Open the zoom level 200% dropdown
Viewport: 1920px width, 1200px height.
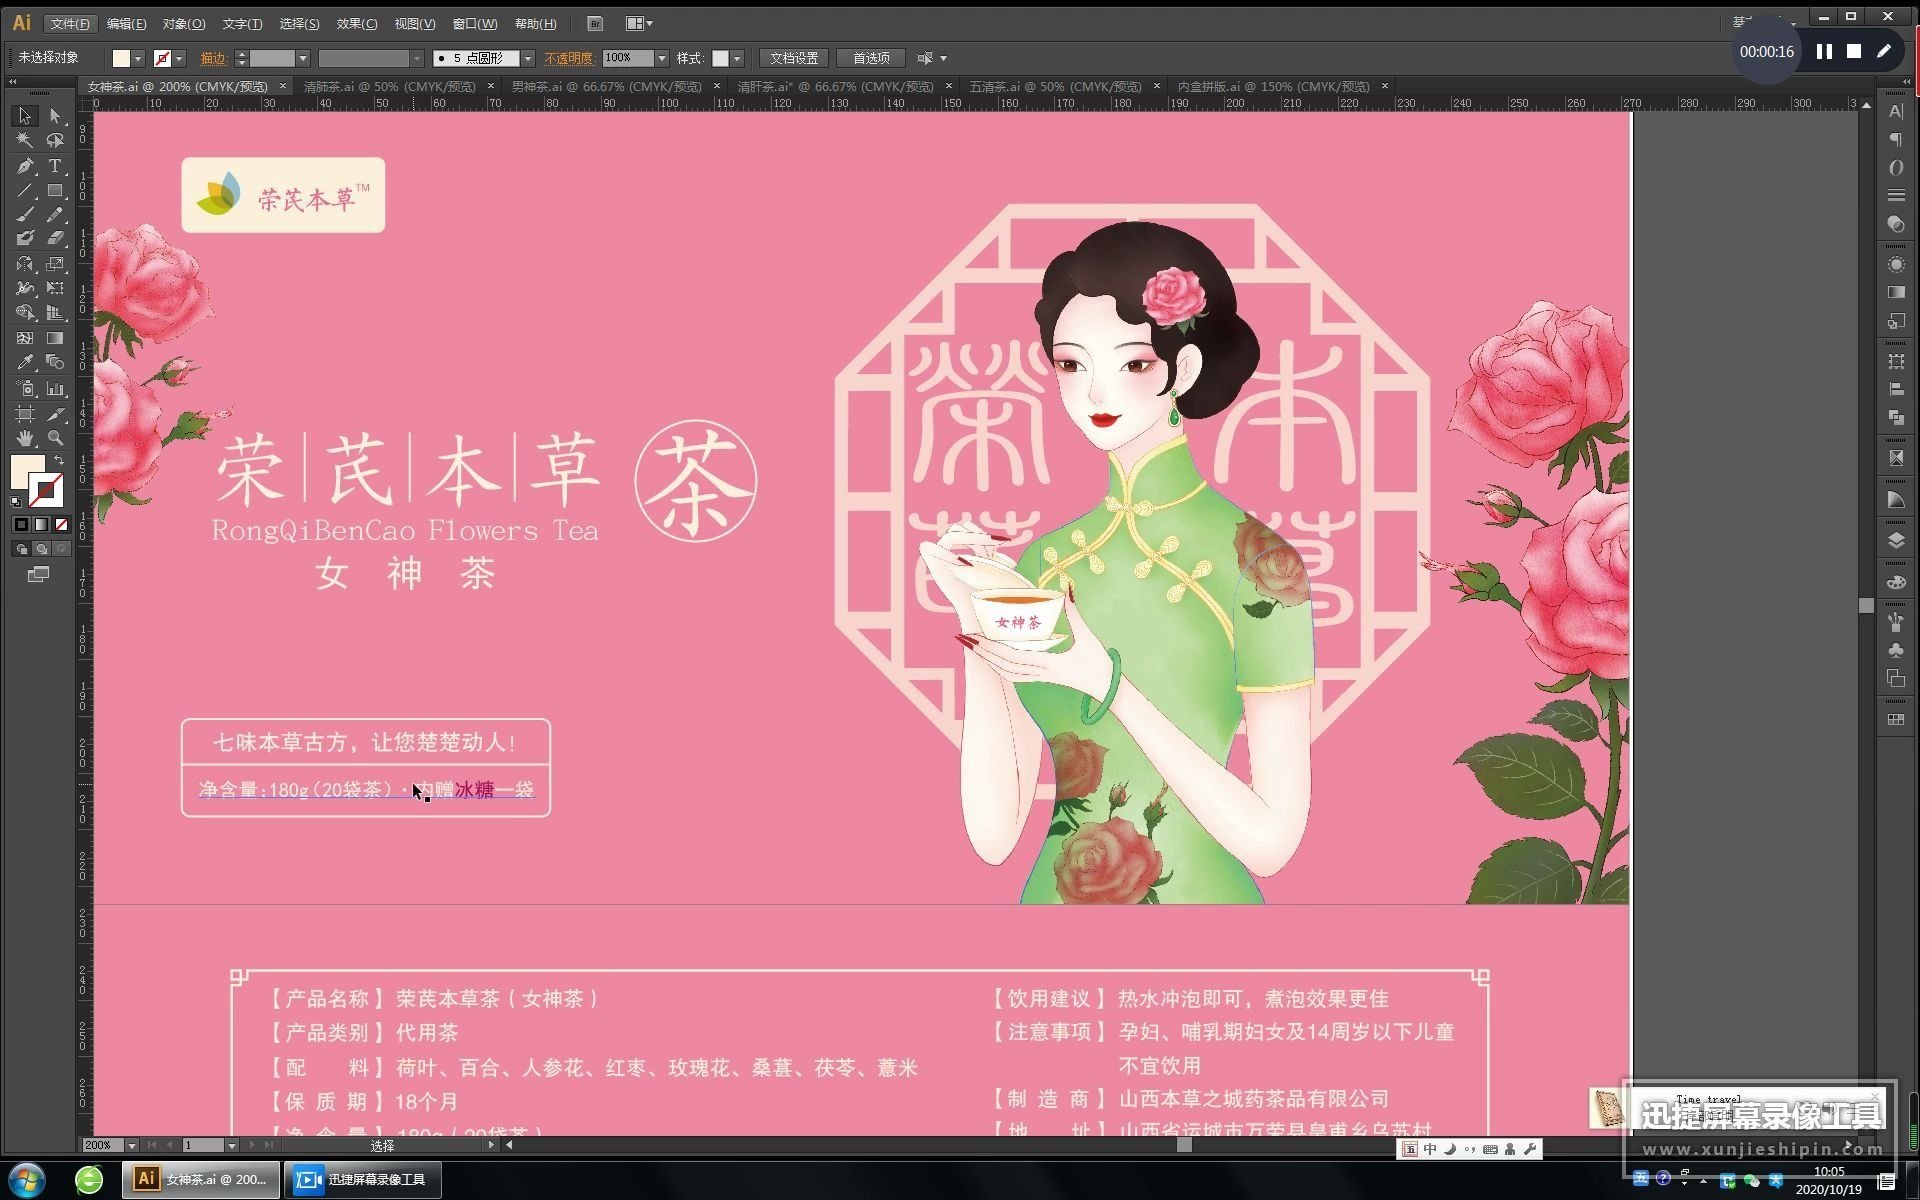[x=131, y=1145]
